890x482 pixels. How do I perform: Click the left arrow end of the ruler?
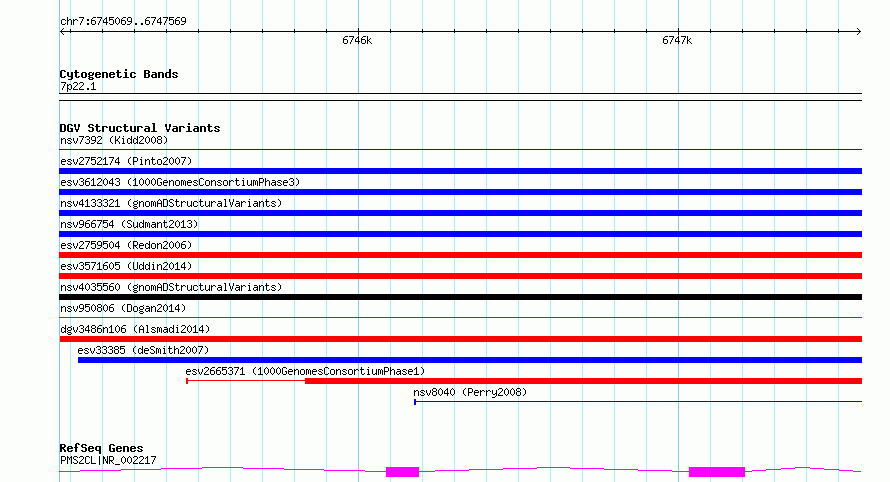tap(63, 31)
